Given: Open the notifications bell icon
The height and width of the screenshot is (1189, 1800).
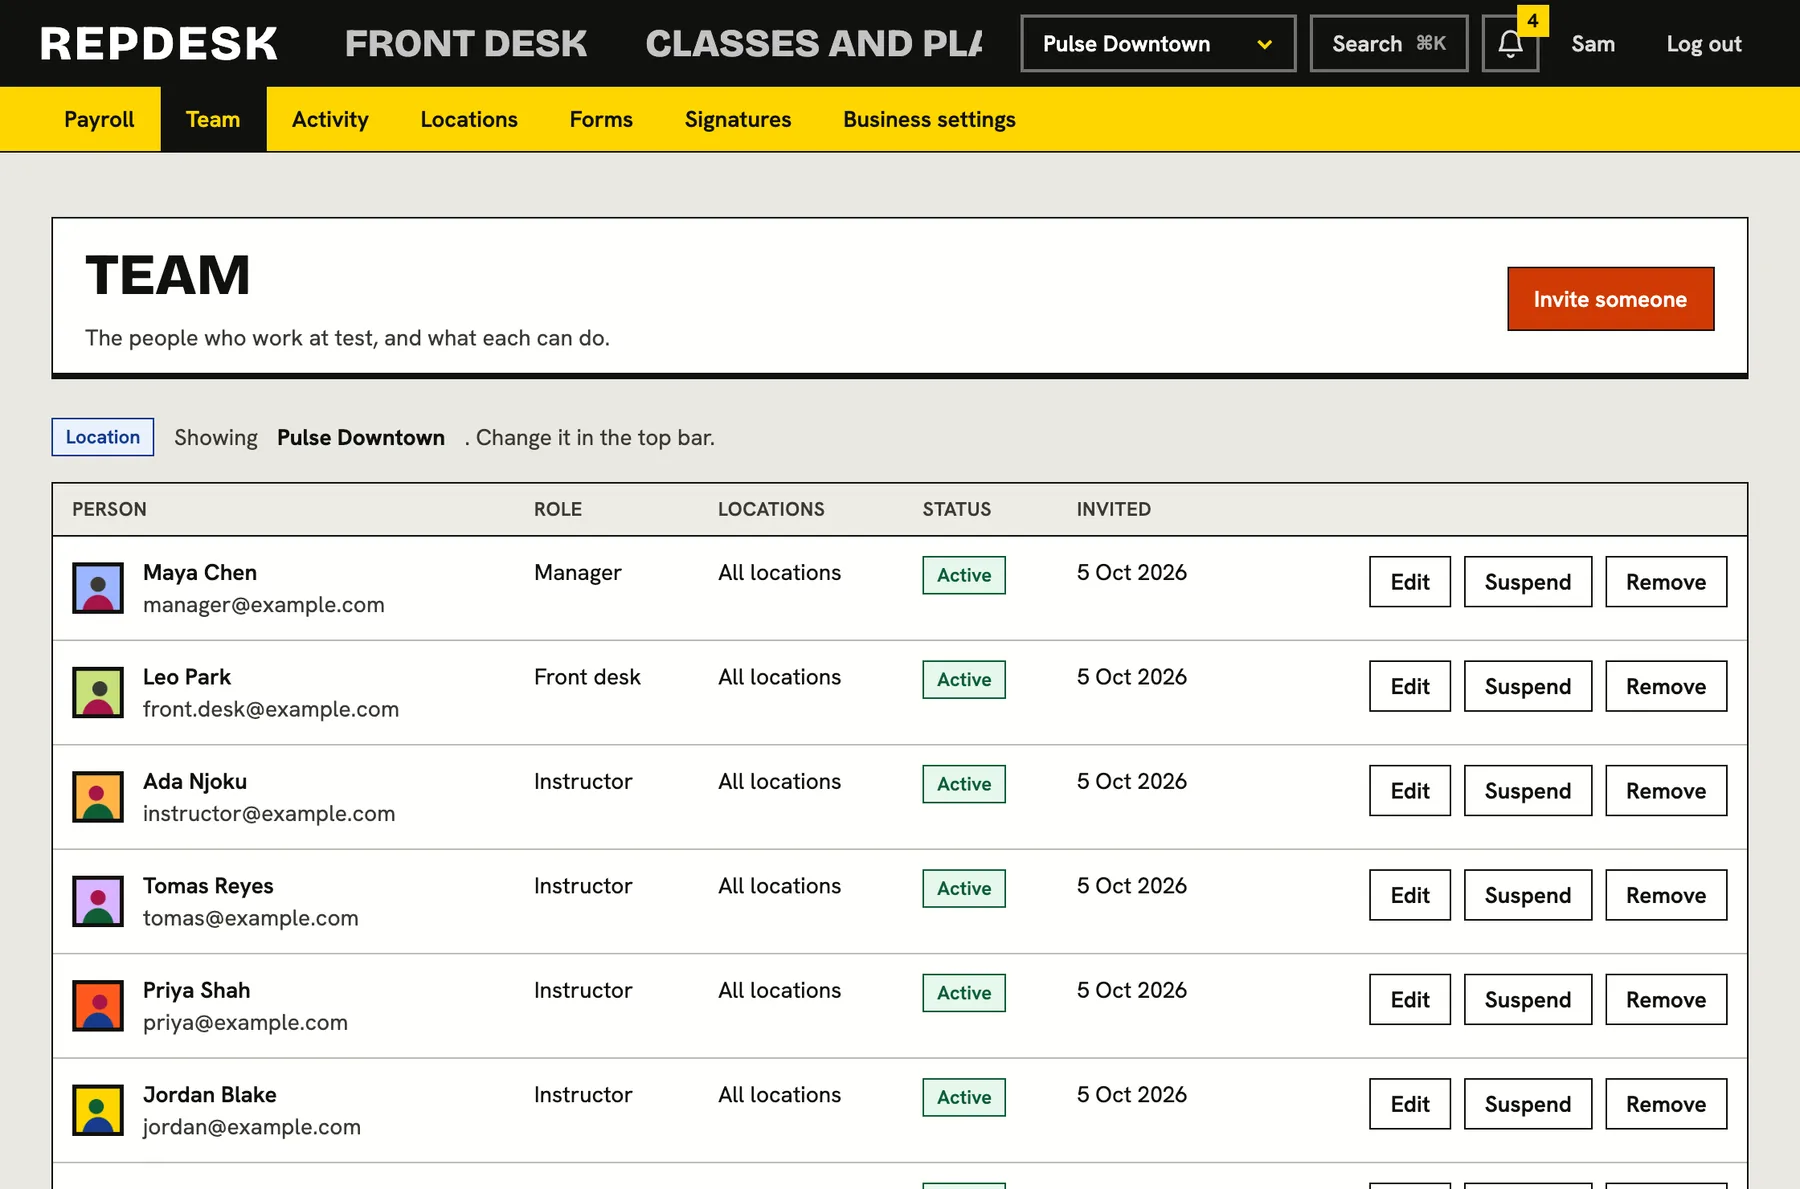Looking at the screenshot, I should pos(1510,44).
